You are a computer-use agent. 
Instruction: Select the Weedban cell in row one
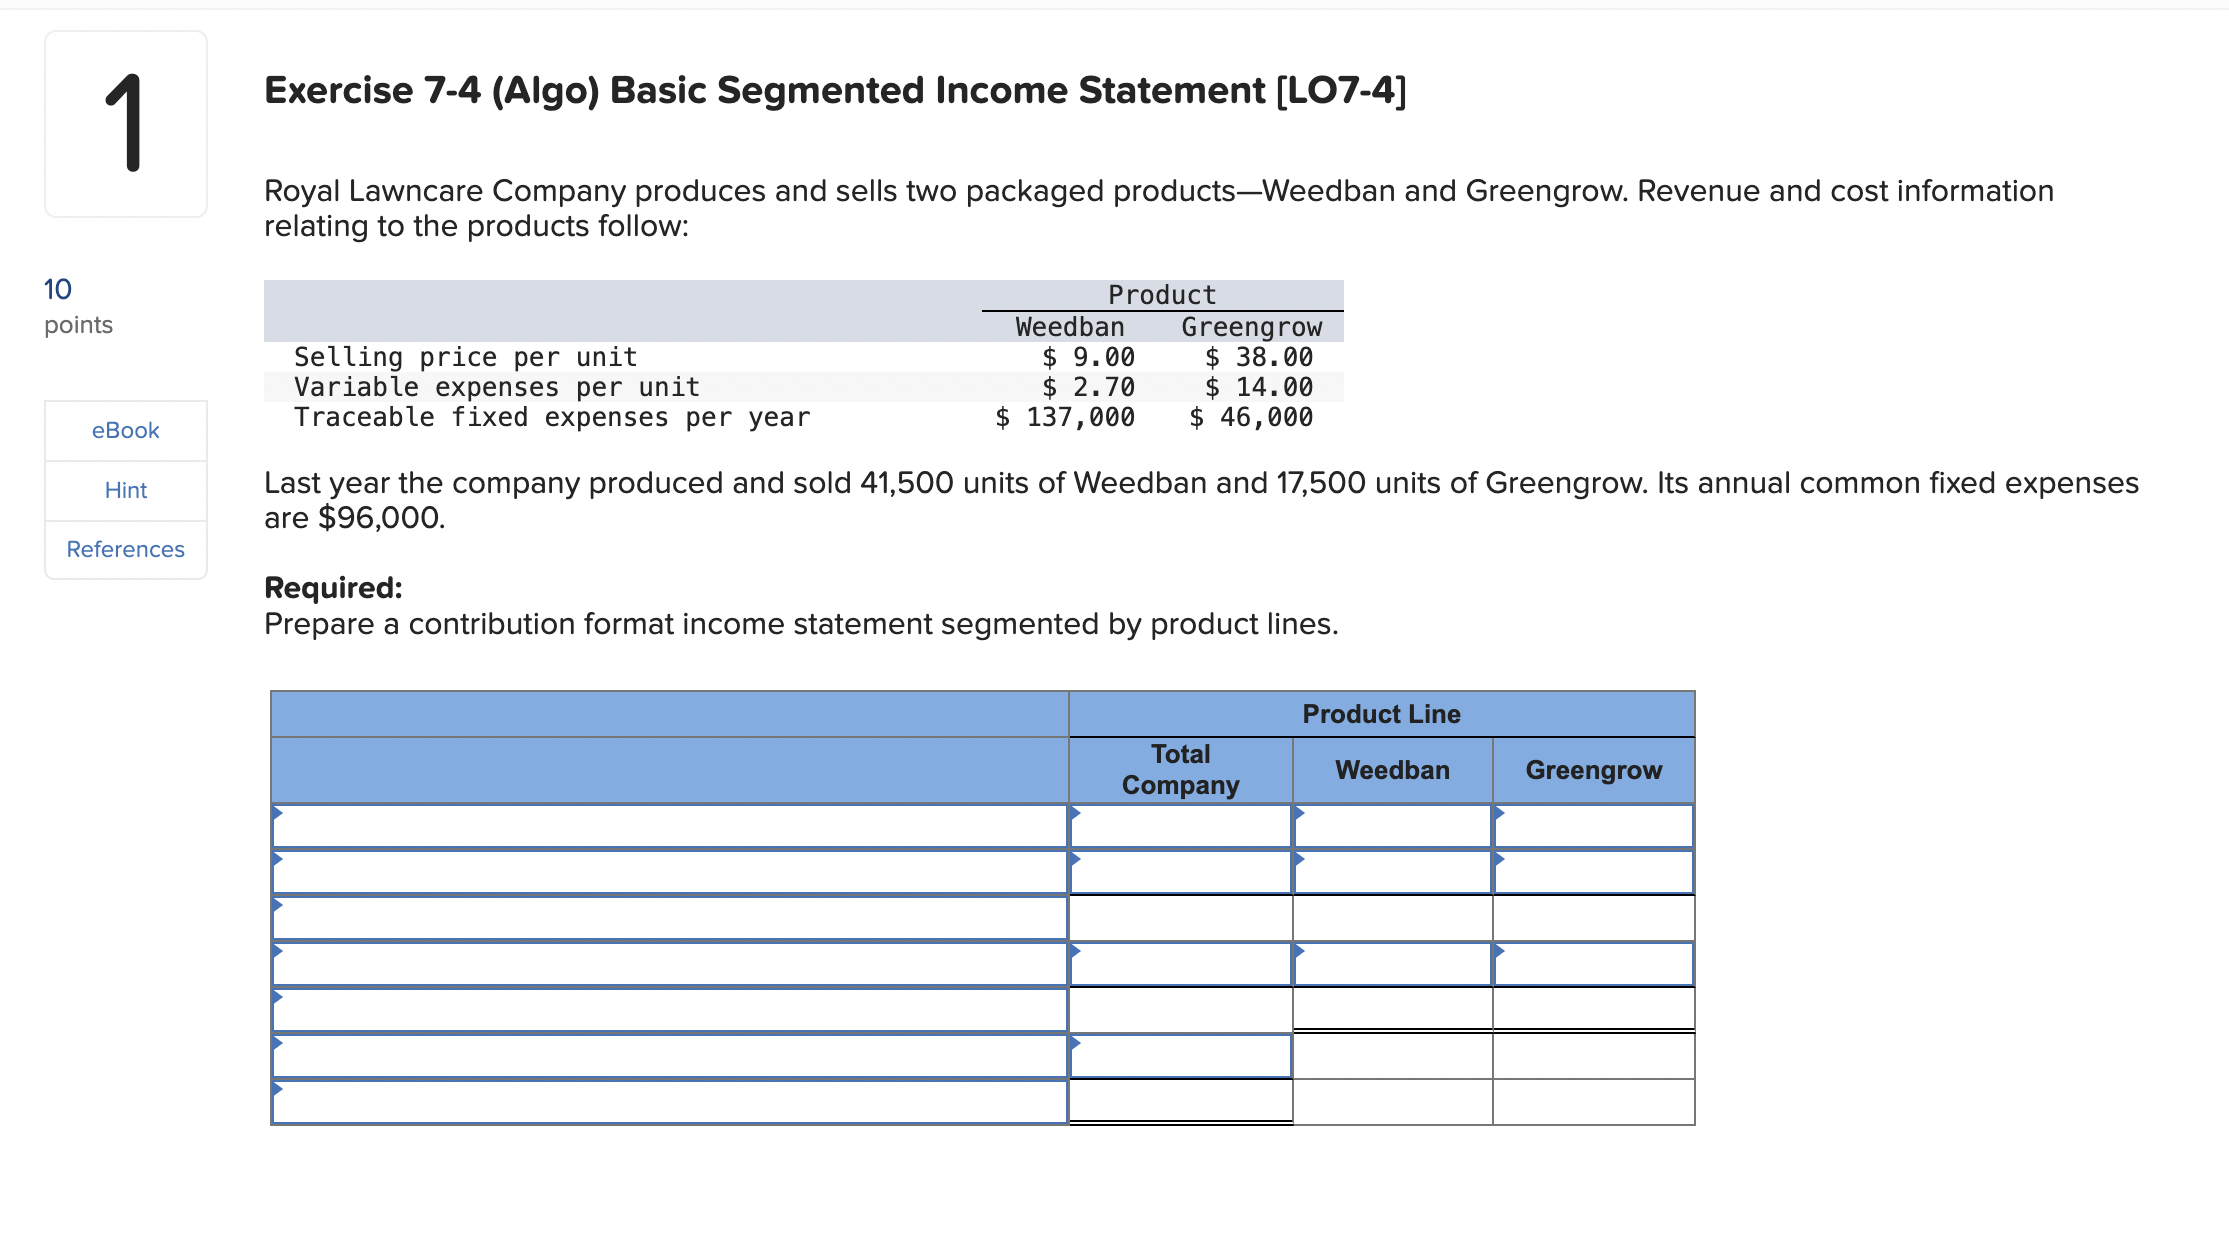(1391, 826)
